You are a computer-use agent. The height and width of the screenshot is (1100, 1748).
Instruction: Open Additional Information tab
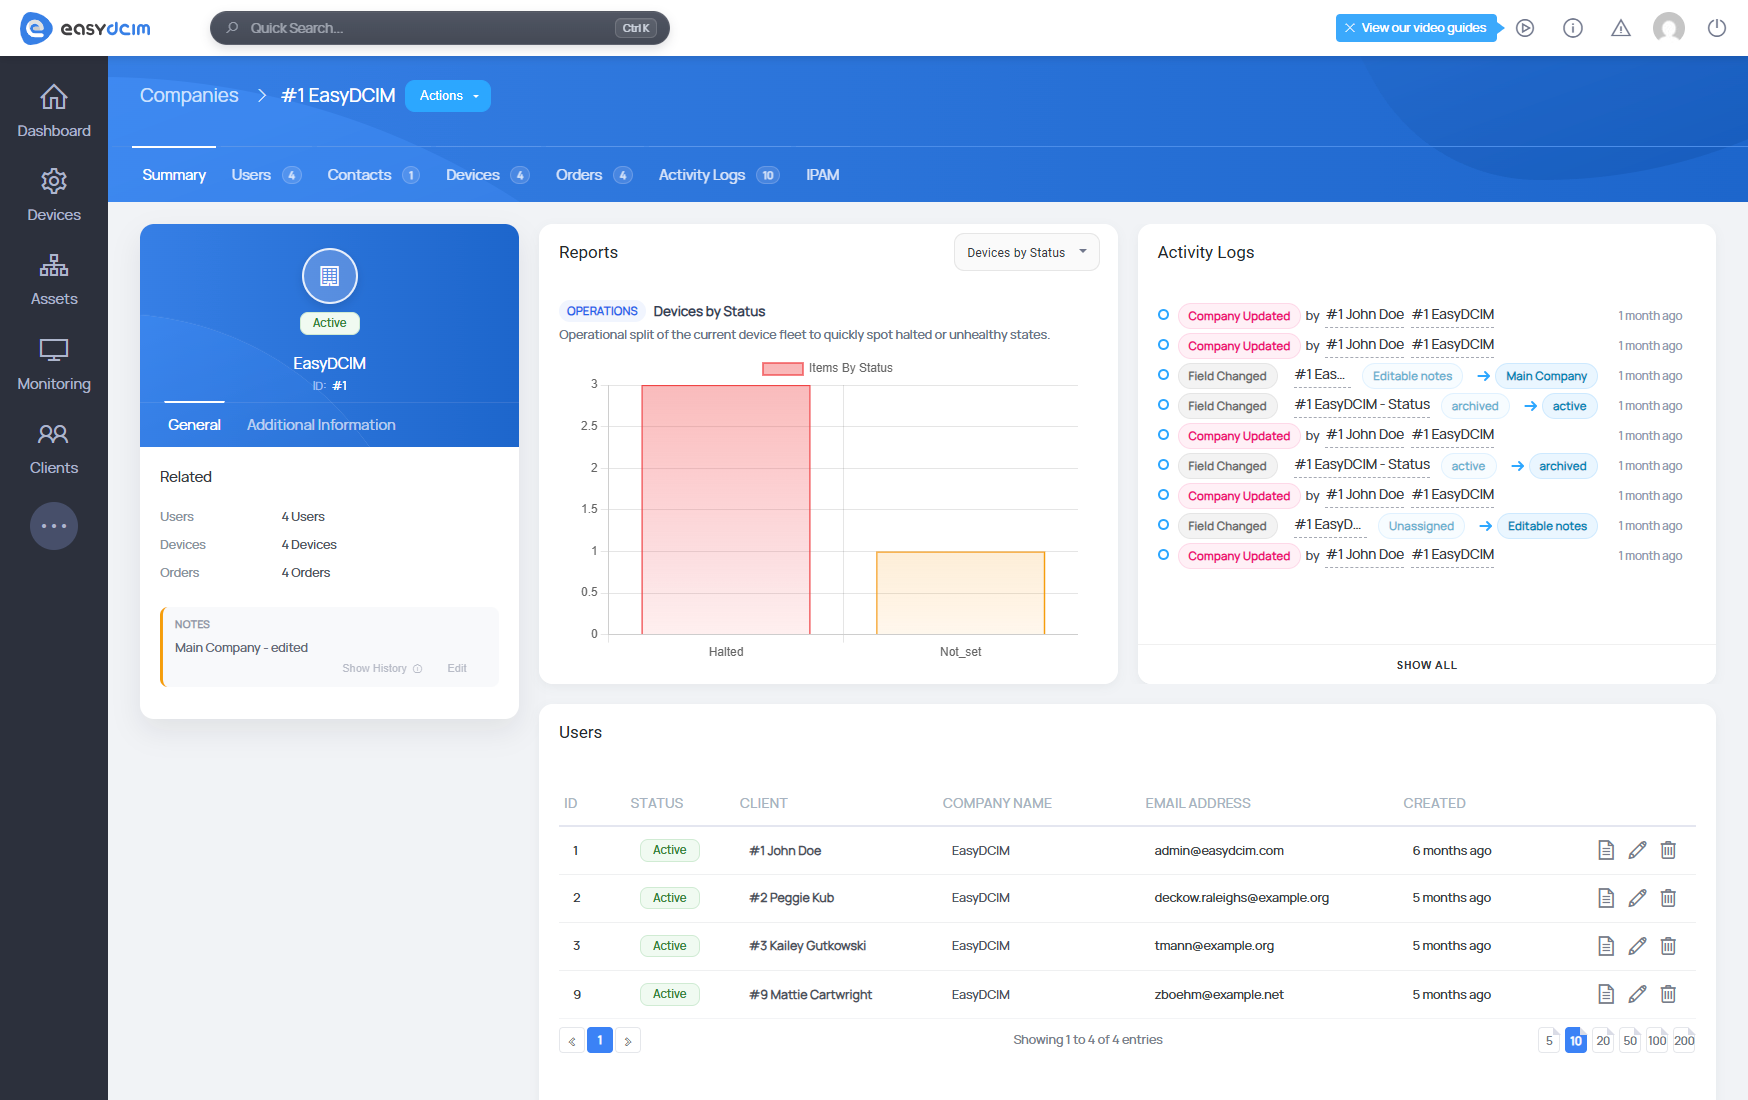pos(321,425)
